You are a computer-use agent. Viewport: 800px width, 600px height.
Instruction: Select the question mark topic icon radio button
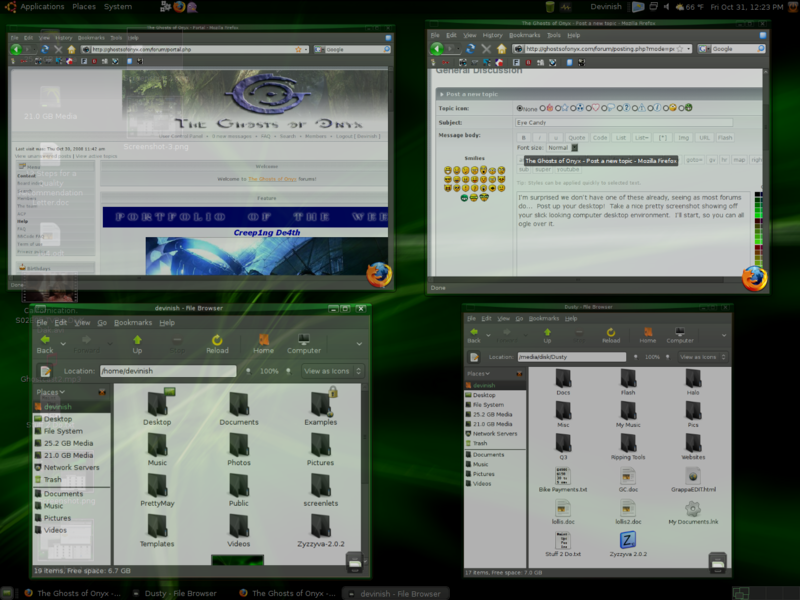click(620, 108)
